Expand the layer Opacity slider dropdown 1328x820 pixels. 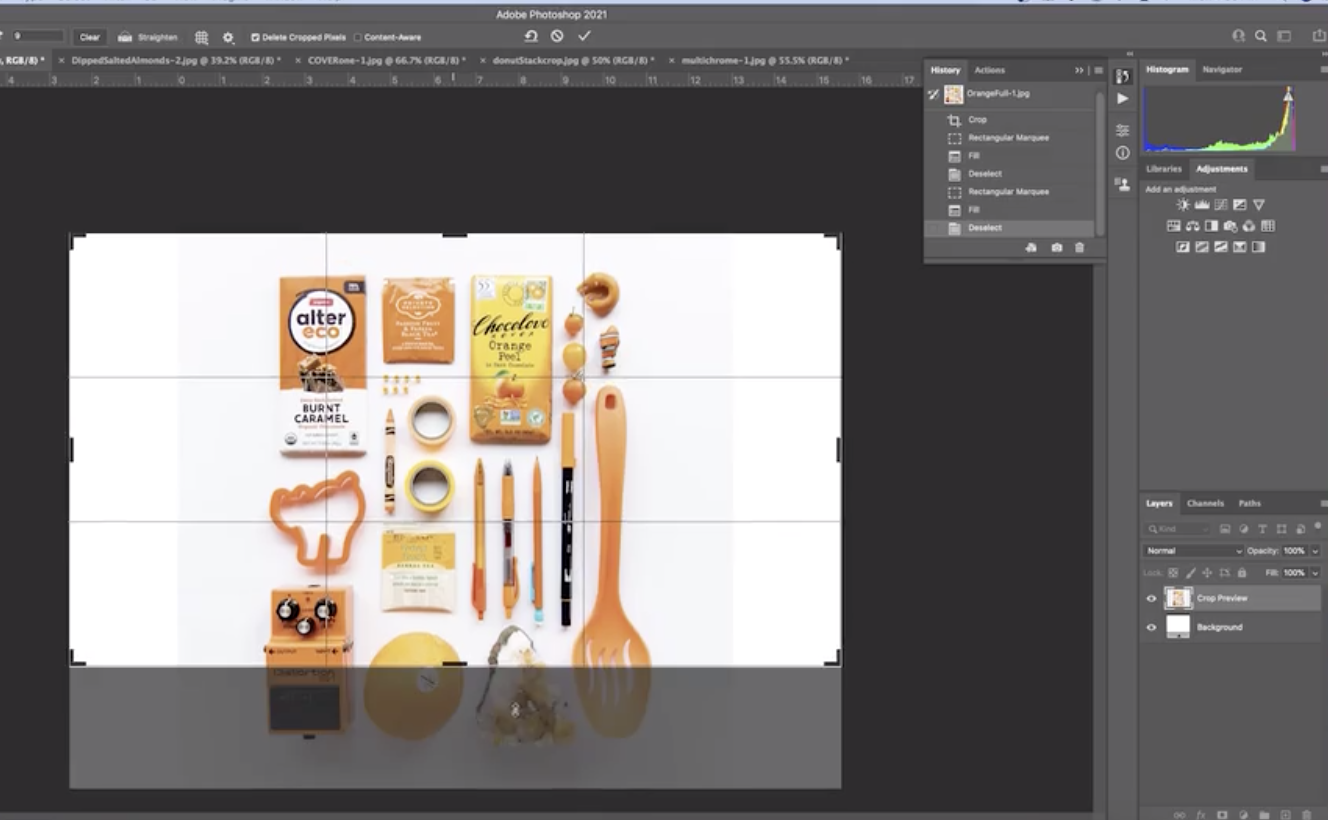[x=1314, y=551]
